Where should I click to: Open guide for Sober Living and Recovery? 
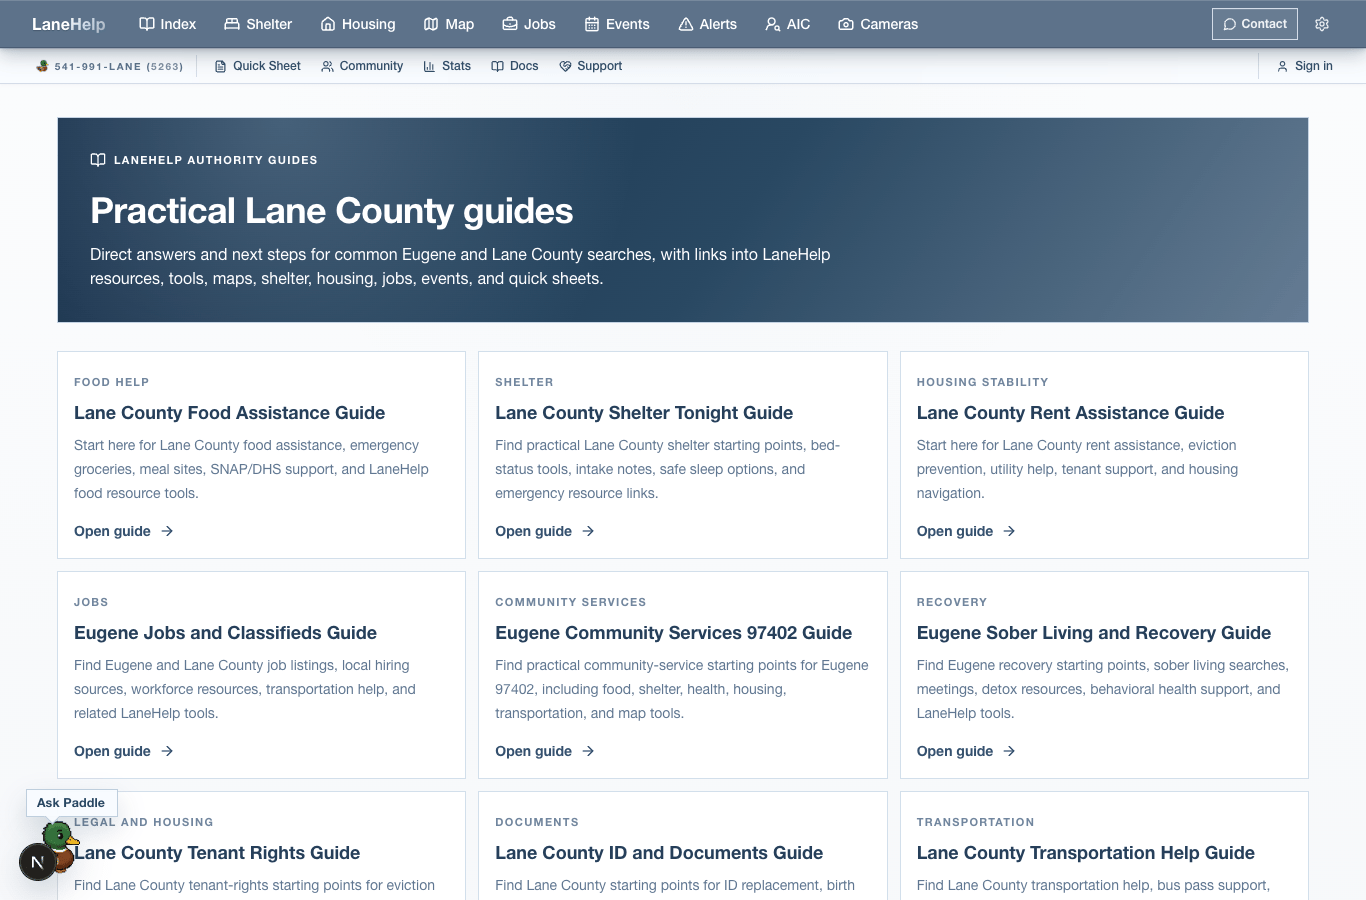pyautogui.click(x=966, y=751)
